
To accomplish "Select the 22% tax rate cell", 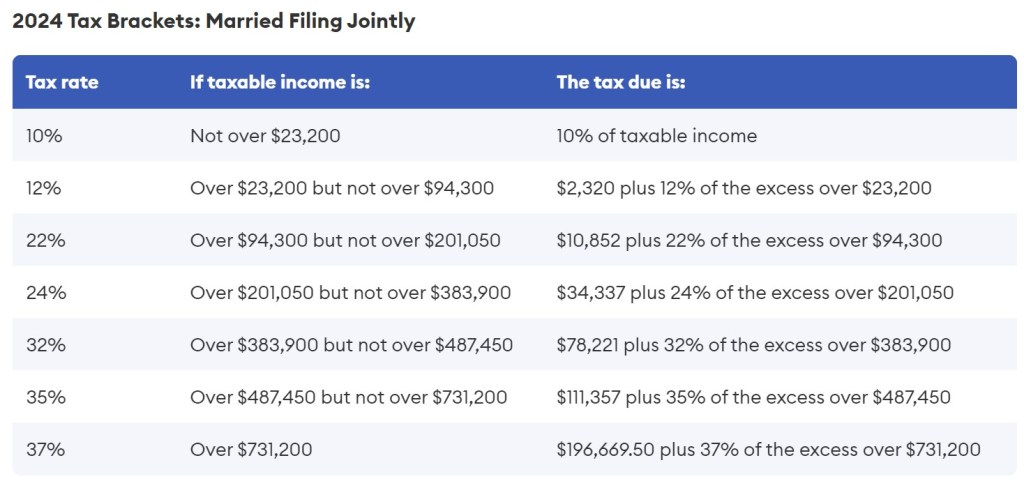I will [45, 240].
